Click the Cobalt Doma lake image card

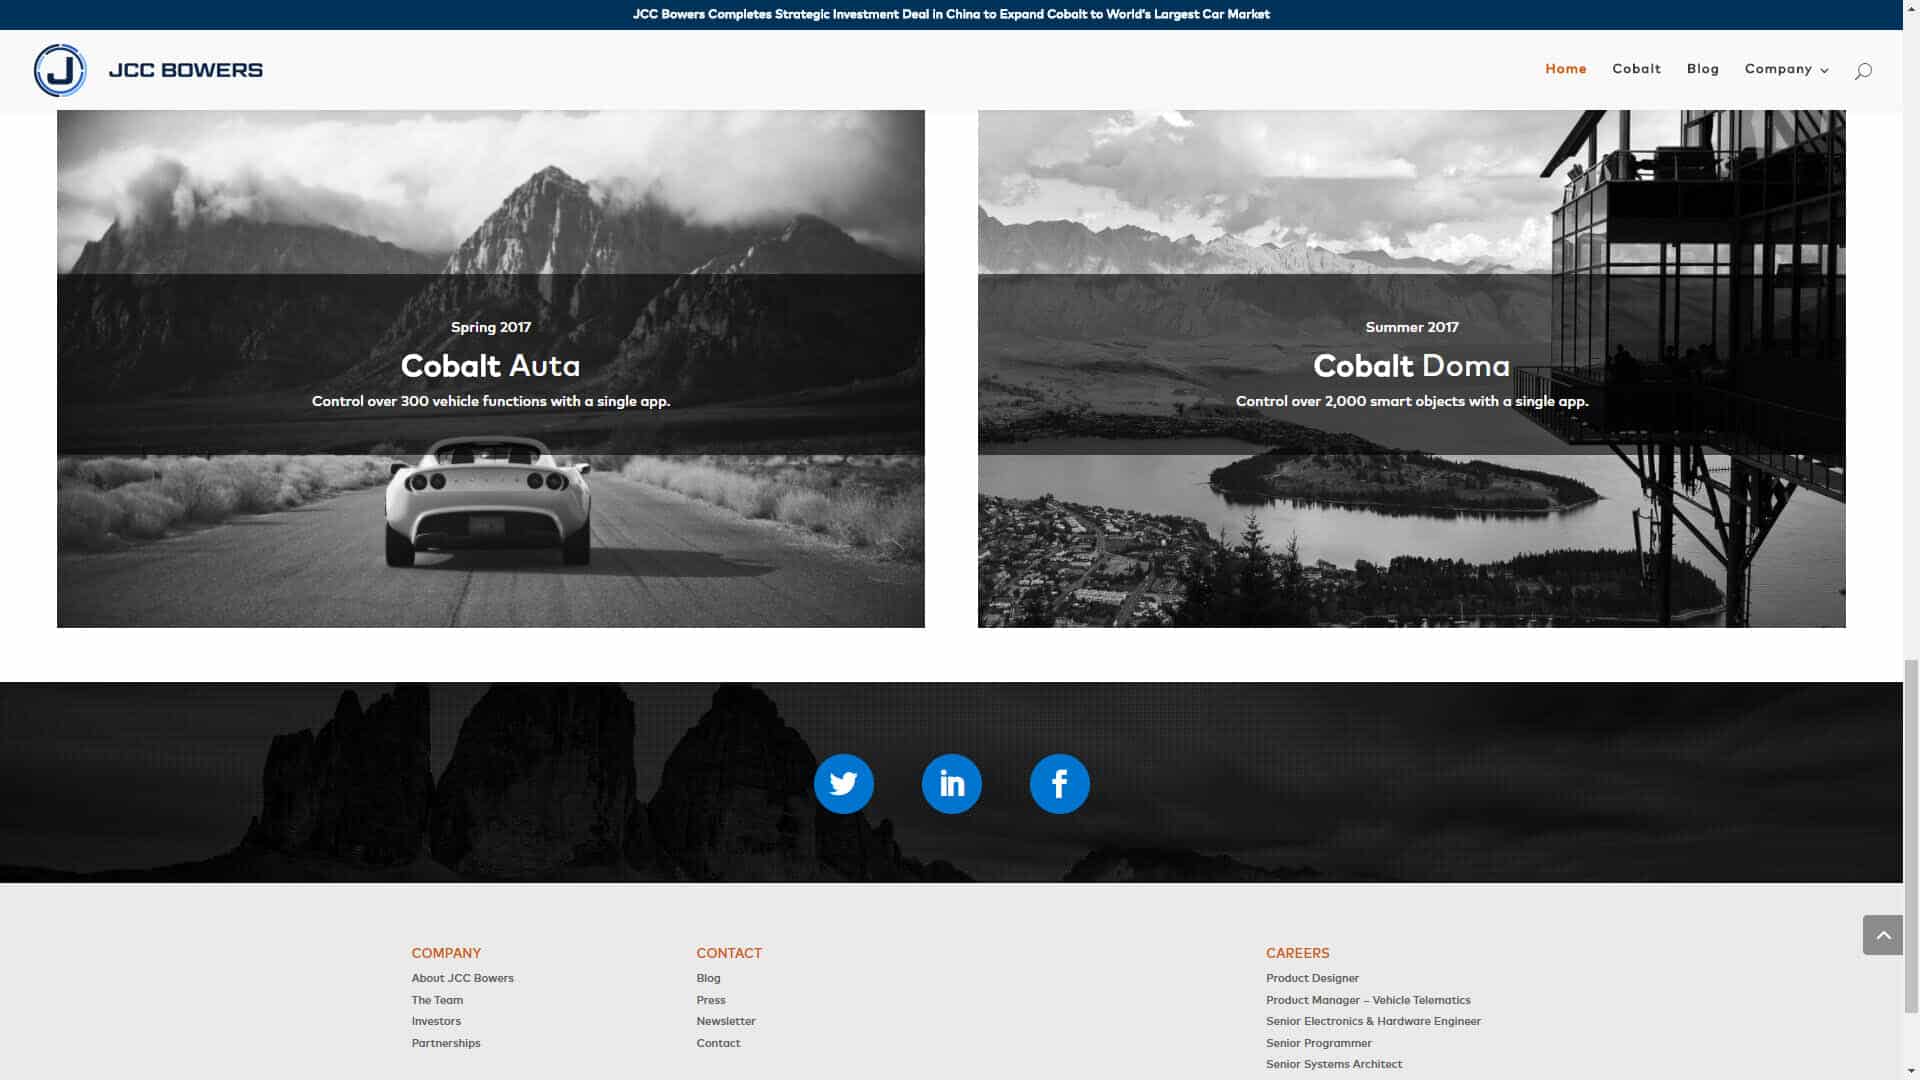(x=1411, y=369)
